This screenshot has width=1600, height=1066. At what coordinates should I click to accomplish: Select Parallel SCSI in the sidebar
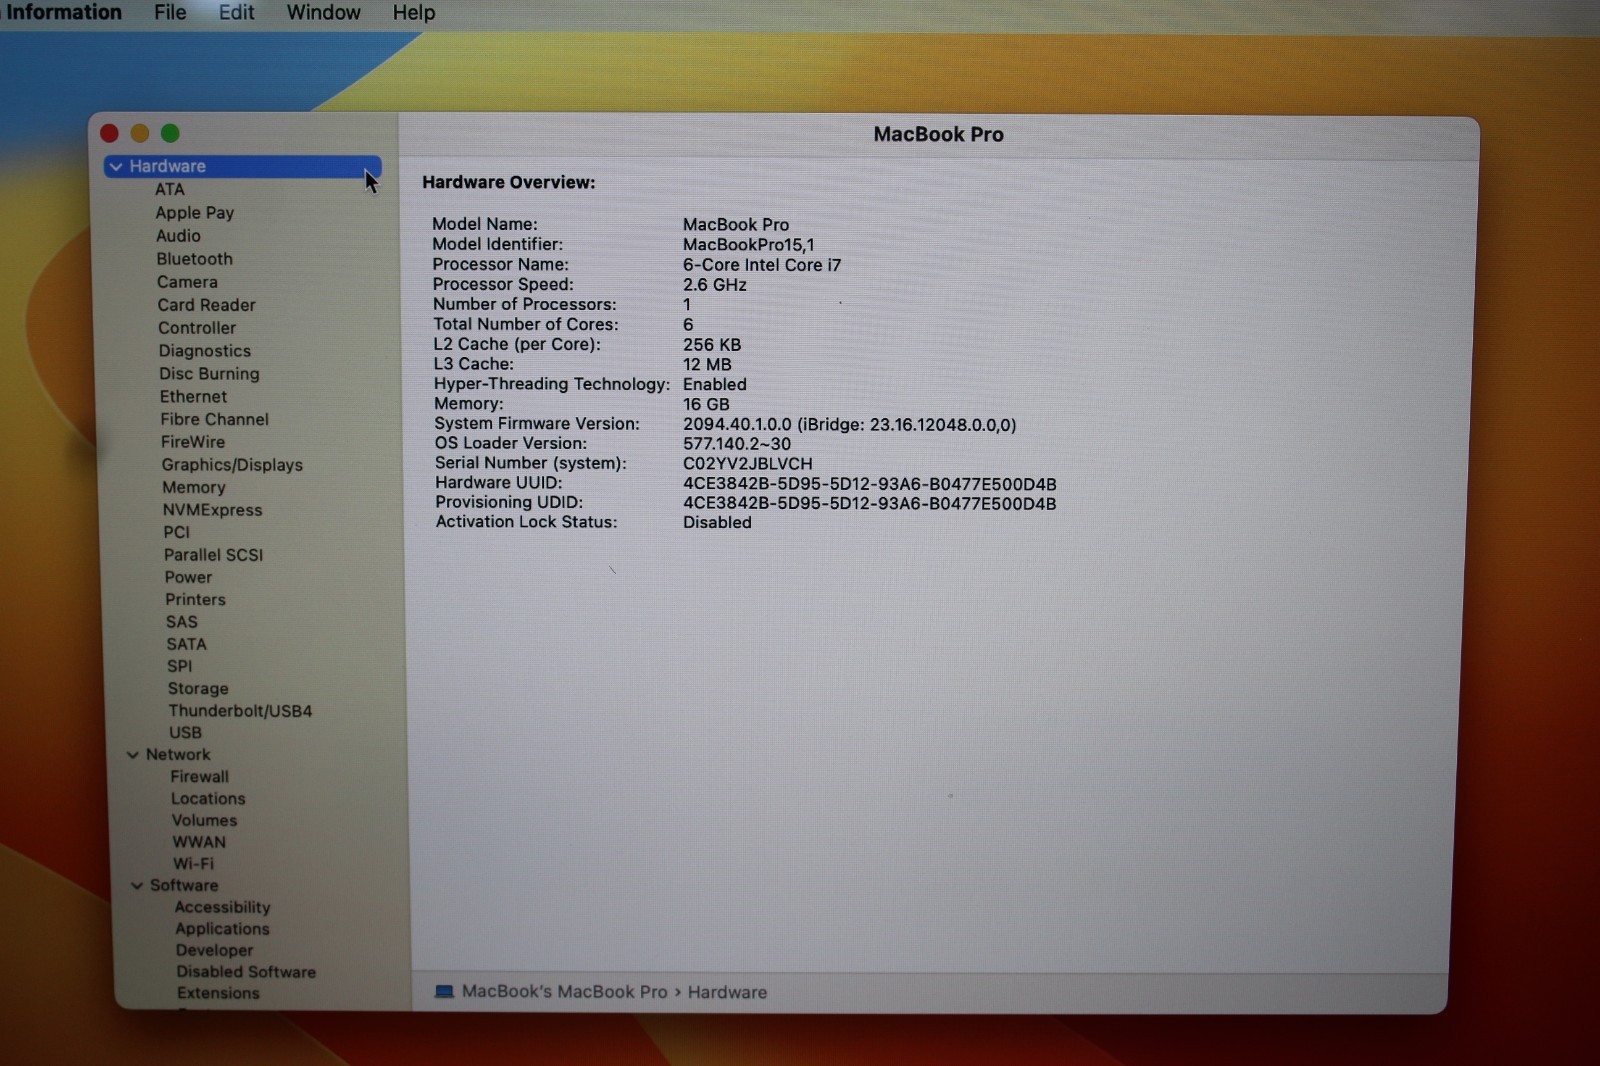click(x=213, y=555)
